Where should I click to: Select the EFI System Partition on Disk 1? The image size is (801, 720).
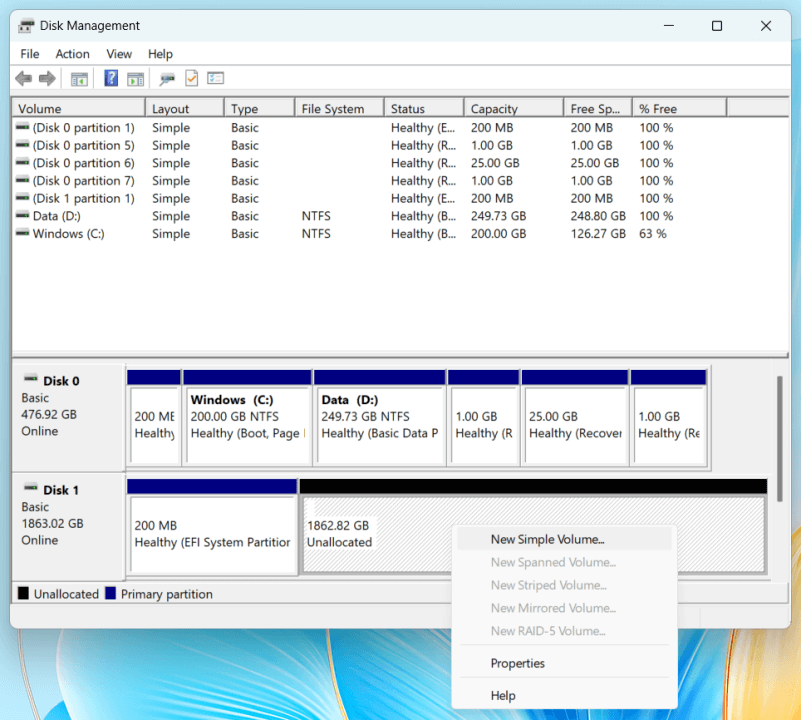[213, 530]
